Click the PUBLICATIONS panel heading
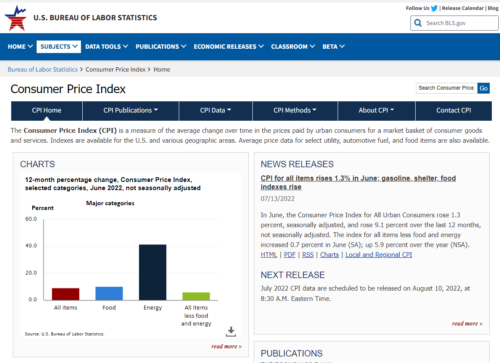The image size is (500, 363). coord(291,353)
